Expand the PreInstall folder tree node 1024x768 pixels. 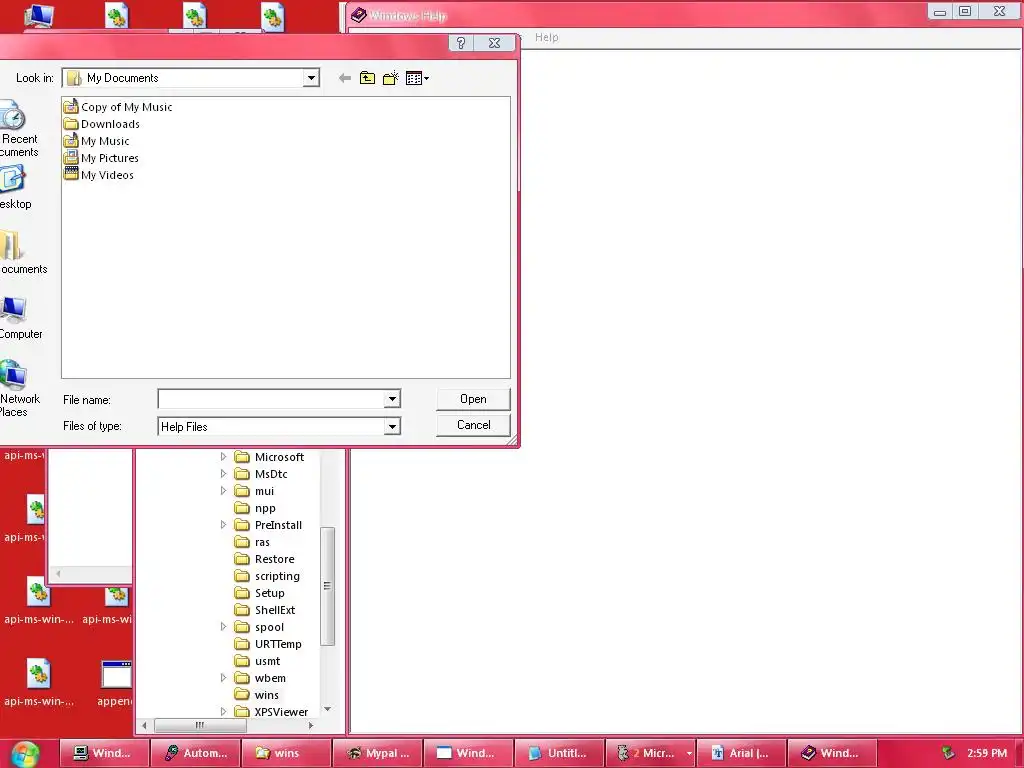223,524
